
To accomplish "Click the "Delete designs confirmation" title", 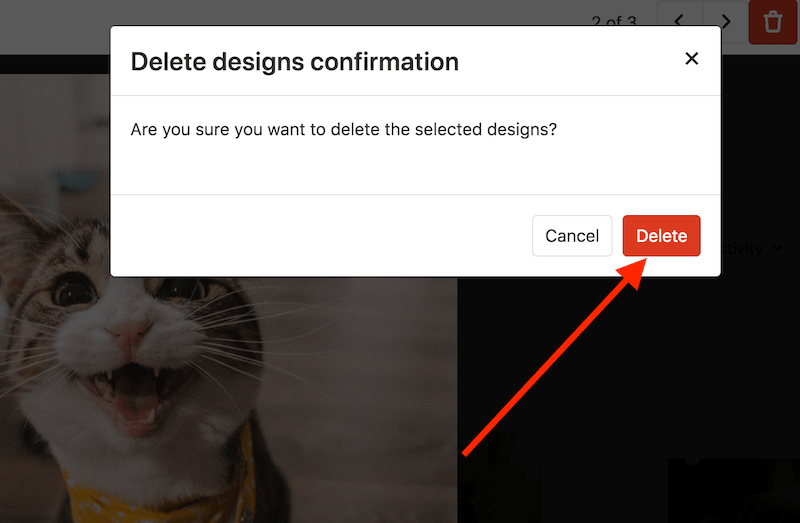I will [295, 62].
